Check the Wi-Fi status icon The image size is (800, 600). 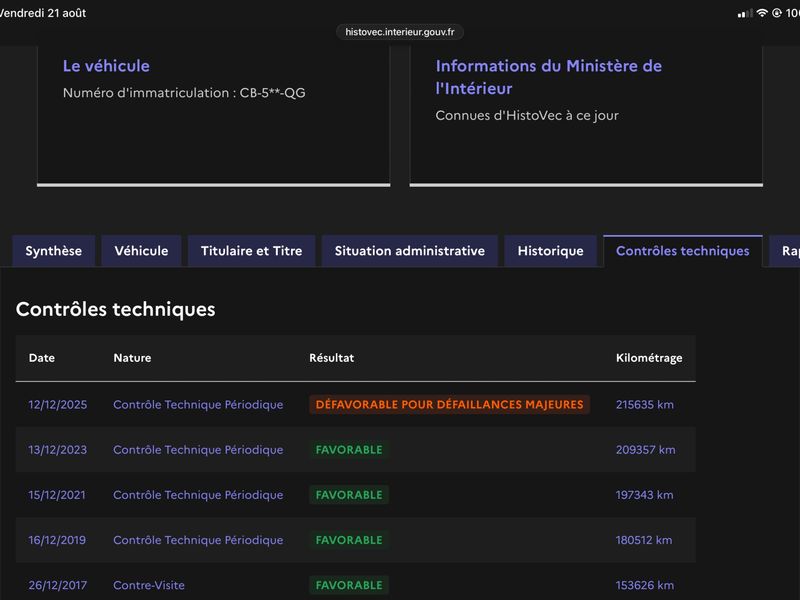(x=762, y=13)
